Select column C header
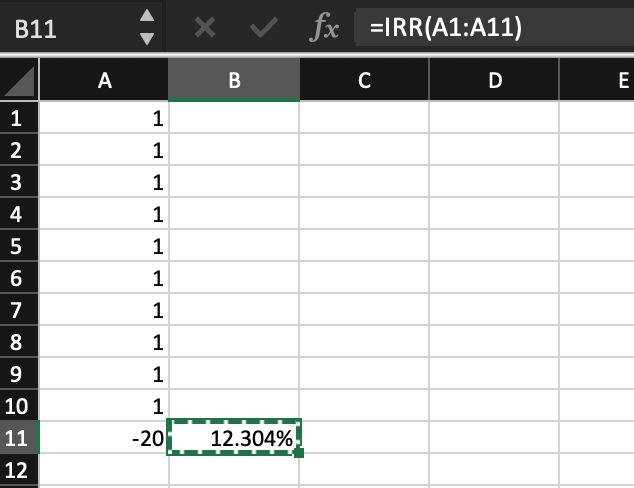Screen dimensions: 634x488 [x=364, y=80]
